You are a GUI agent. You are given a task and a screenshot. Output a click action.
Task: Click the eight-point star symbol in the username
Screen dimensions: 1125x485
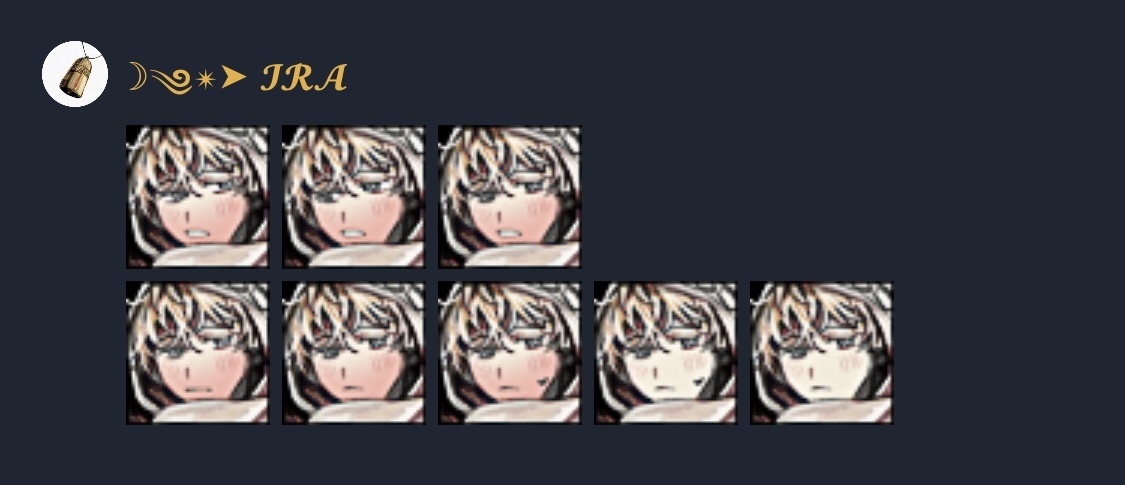(205, 79)
